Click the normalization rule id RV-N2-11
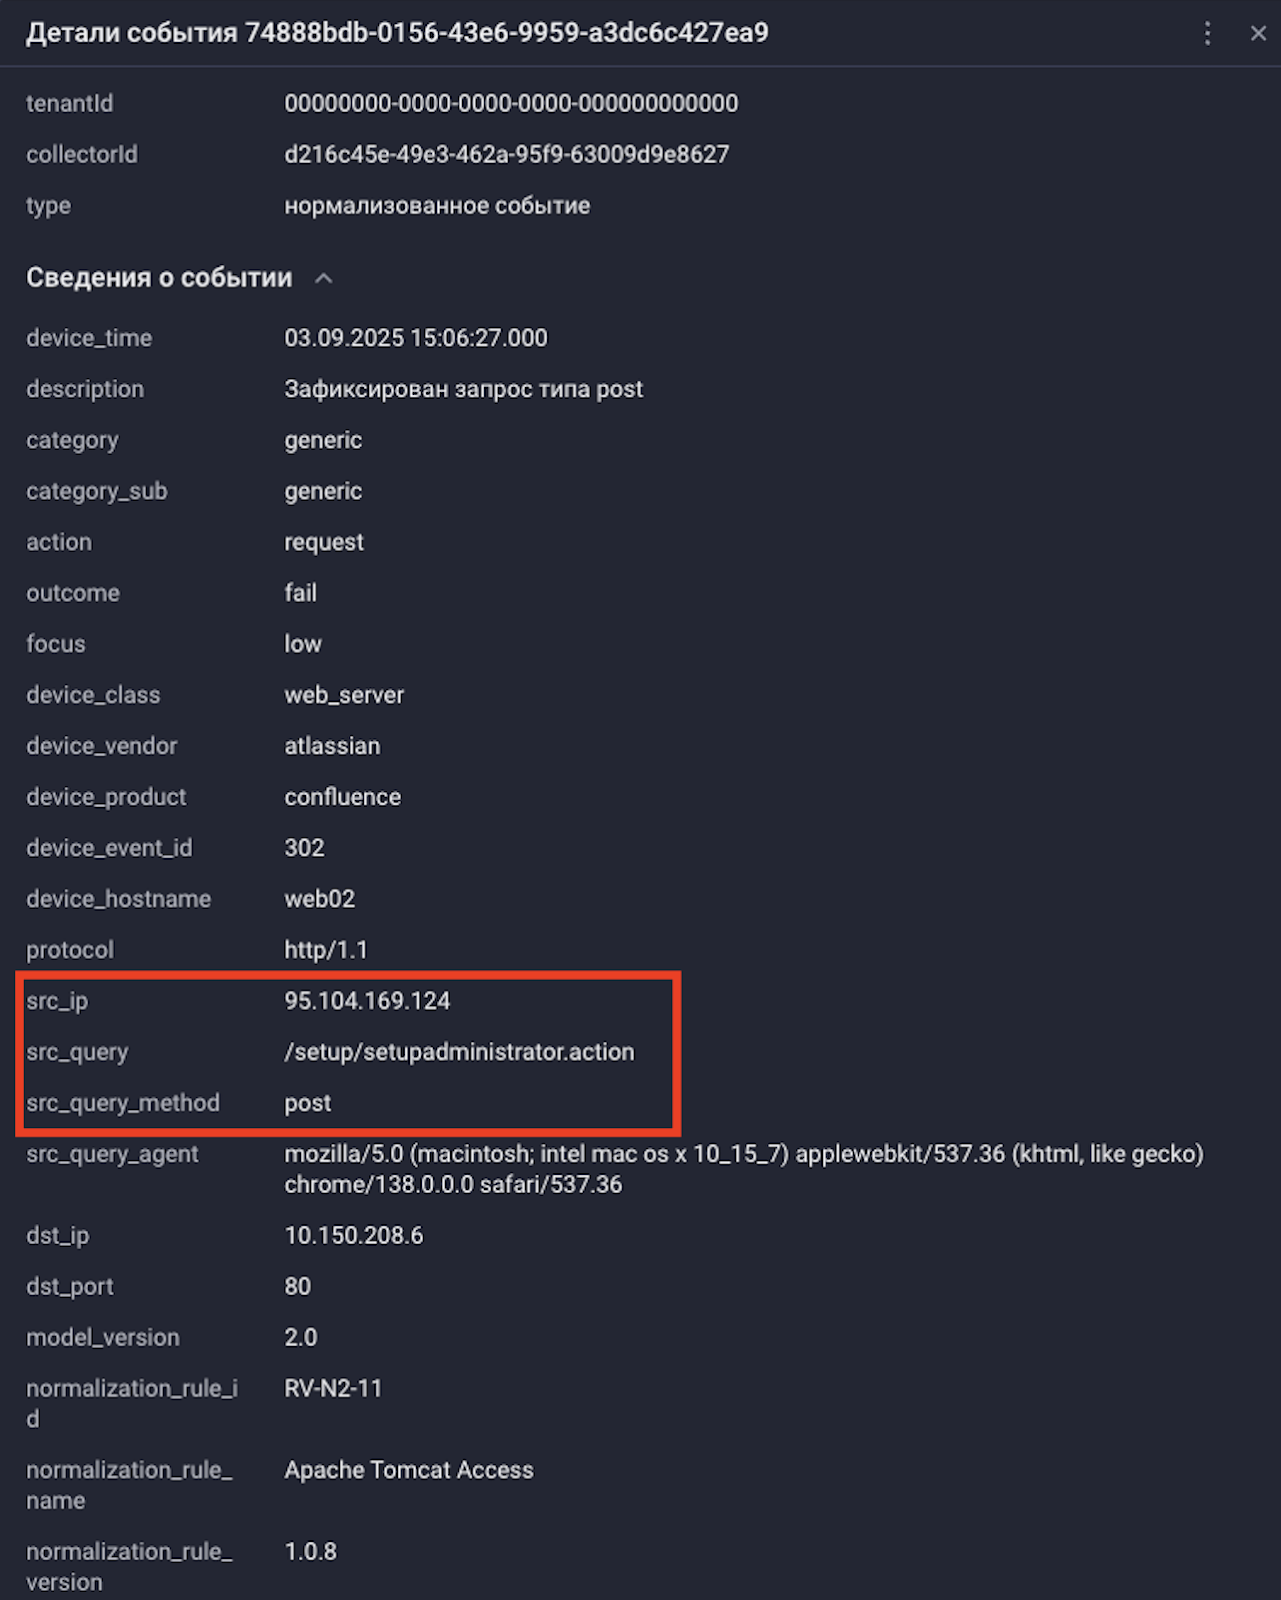The image size is (1281, 1600). [333, 1389]
